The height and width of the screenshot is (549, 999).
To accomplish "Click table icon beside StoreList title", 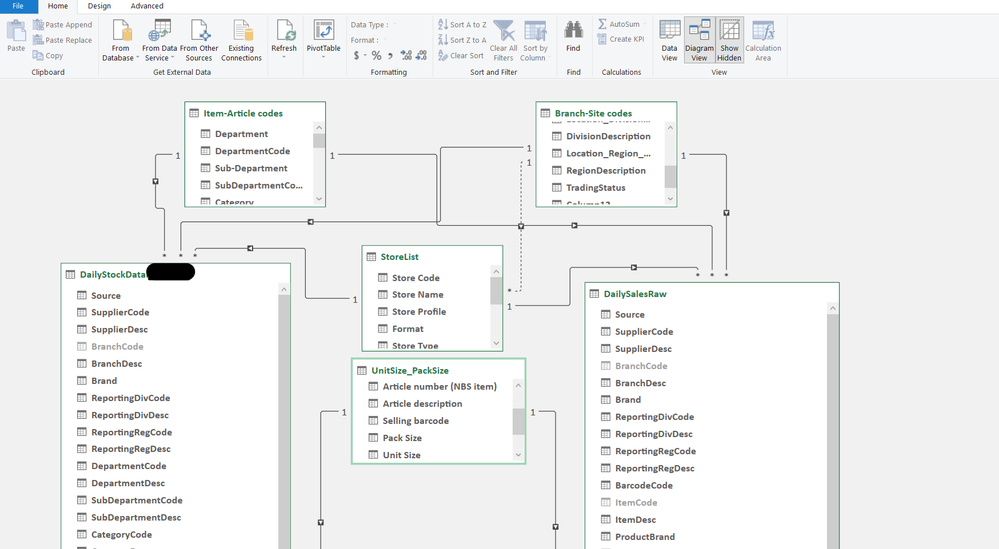I will 371,257.
